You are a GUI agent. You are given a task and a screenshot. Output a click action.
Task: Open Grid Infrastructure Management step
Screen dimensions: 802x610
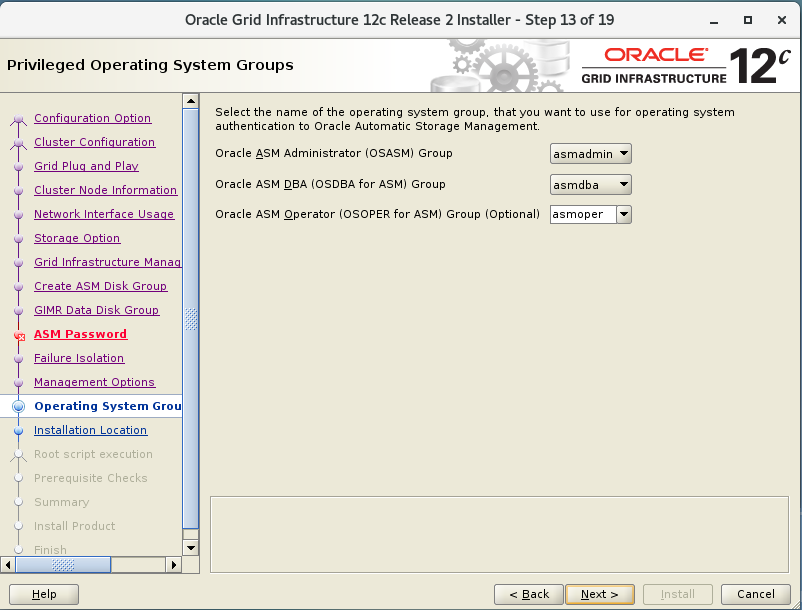[x=107, y=262]
